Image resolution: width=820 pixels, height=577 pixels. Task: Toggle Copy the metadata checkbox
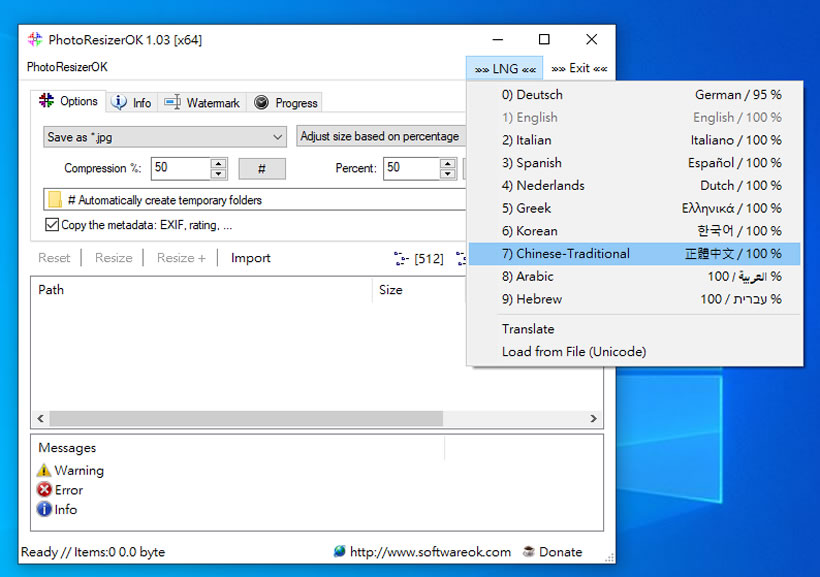point(52,225)
